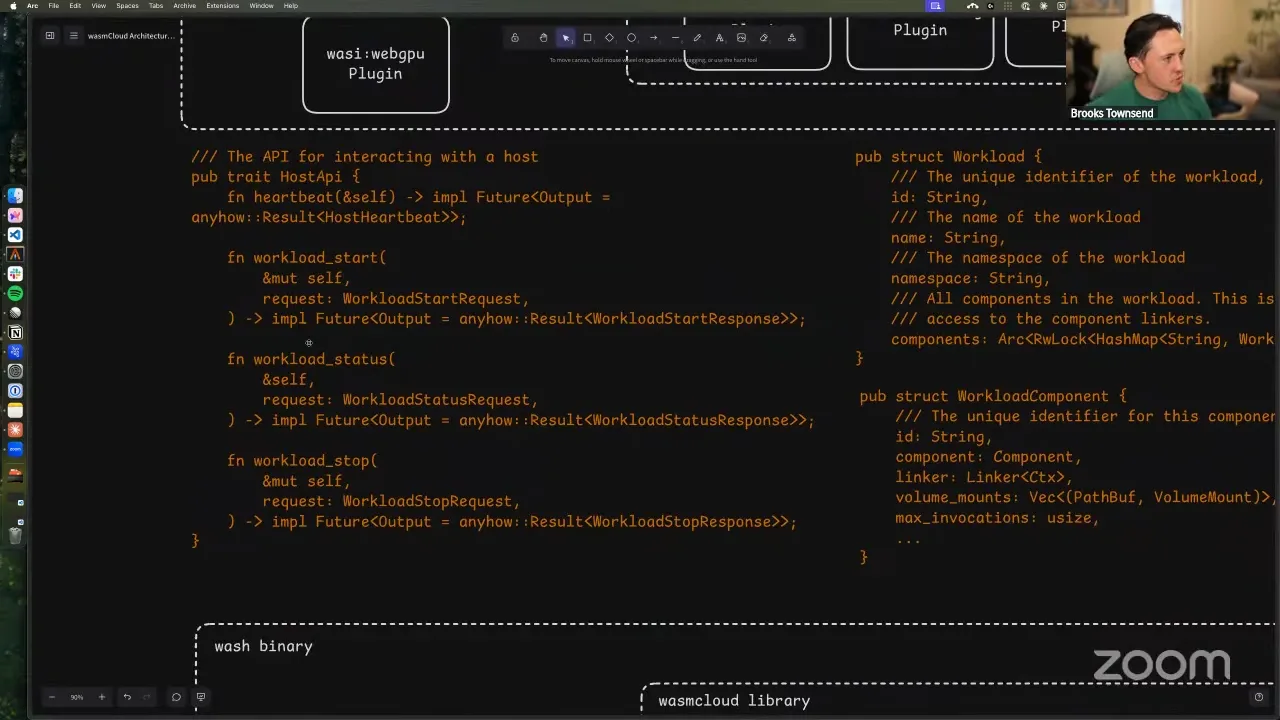Open the Arc application menu
This screenshot has width=1280, height=720.
coord(33,6)
